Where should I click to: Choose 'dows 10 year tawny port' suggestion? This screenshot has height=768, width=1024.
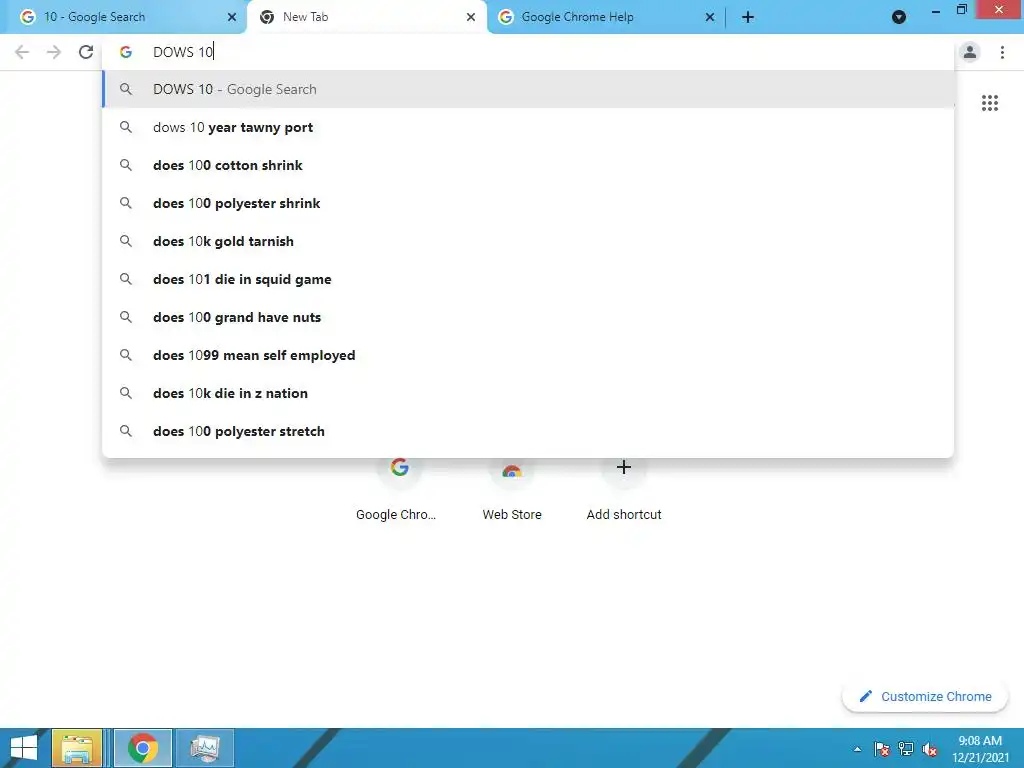coord(528,127)
